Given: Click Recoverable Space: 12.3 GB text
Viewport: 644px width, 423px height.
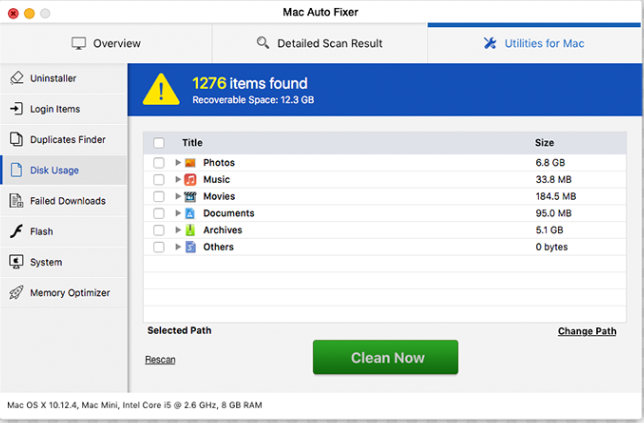Looking at the screenshot, I should tap(253, 100).
